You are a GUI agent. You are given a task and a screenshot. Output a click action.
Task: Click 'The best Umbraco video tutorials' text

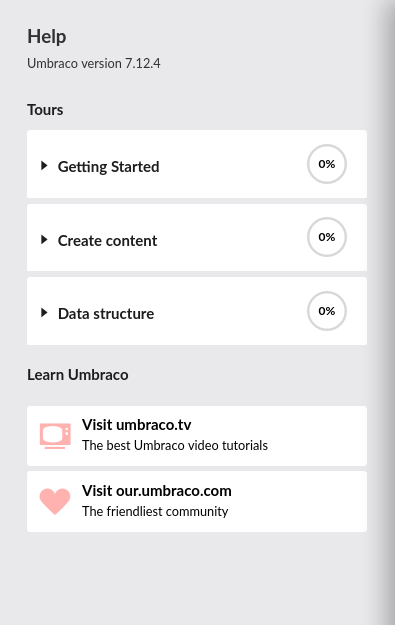pyautogui.click(x=175, y=445)
